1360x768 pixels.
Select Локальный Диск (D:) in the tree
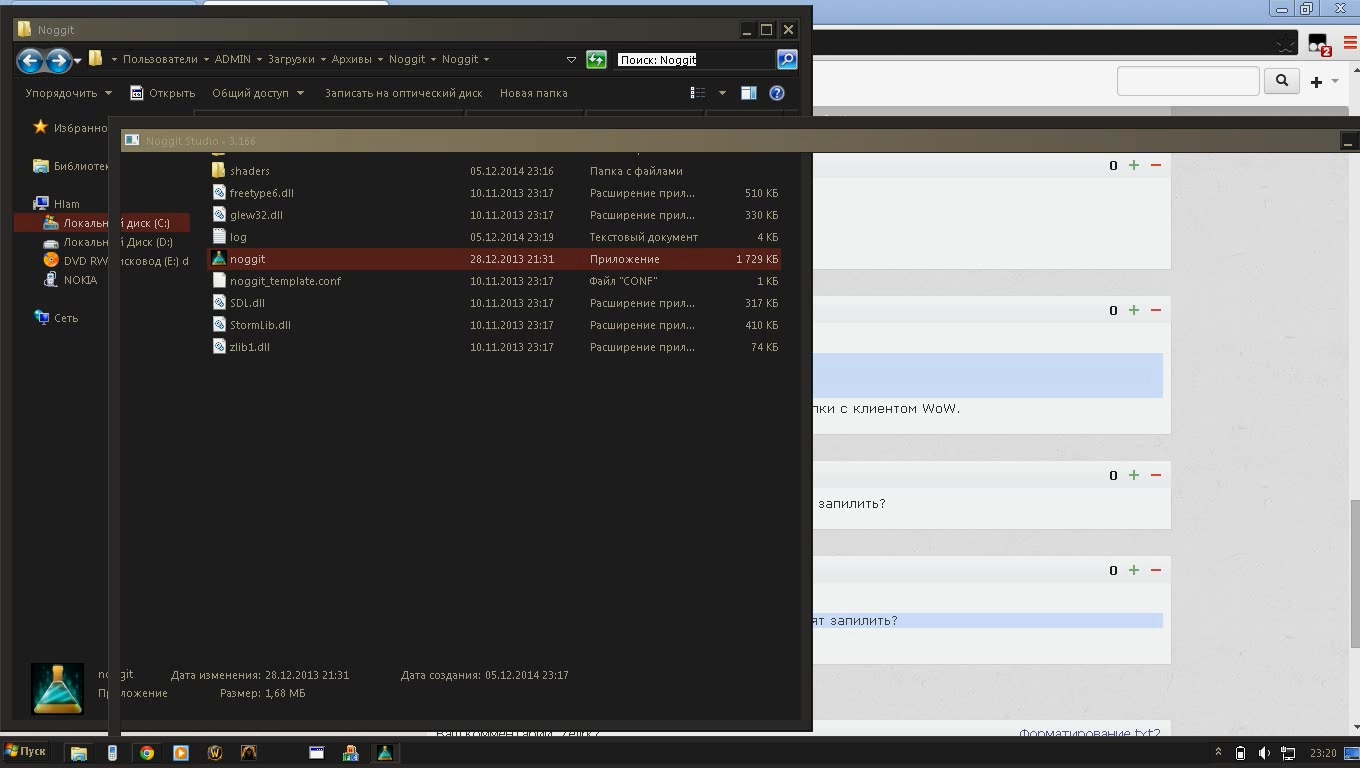(108, 242)
